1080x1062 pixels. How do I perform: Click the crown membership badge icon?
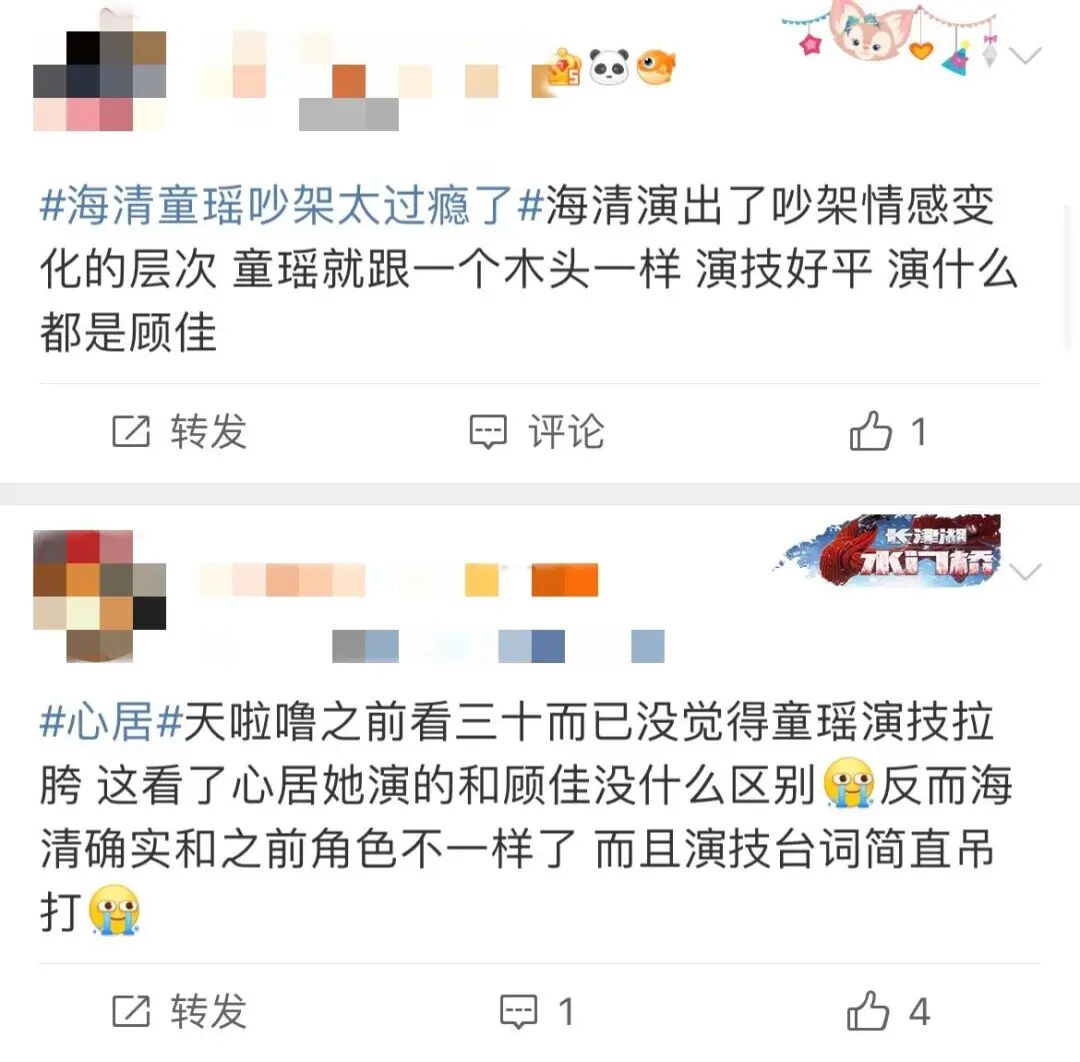563,68
